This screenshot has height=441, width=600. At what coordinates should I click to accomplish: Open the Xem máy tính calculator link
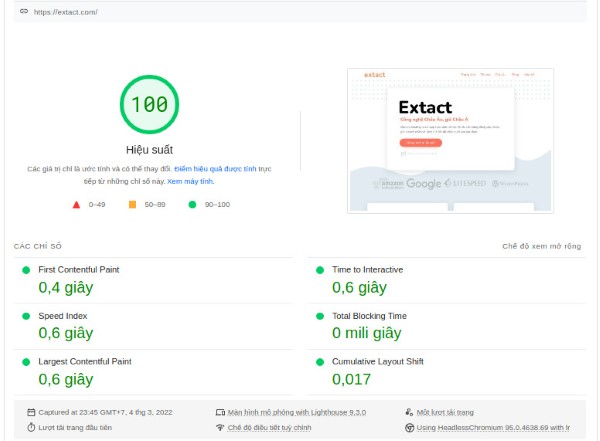point(189,182)
